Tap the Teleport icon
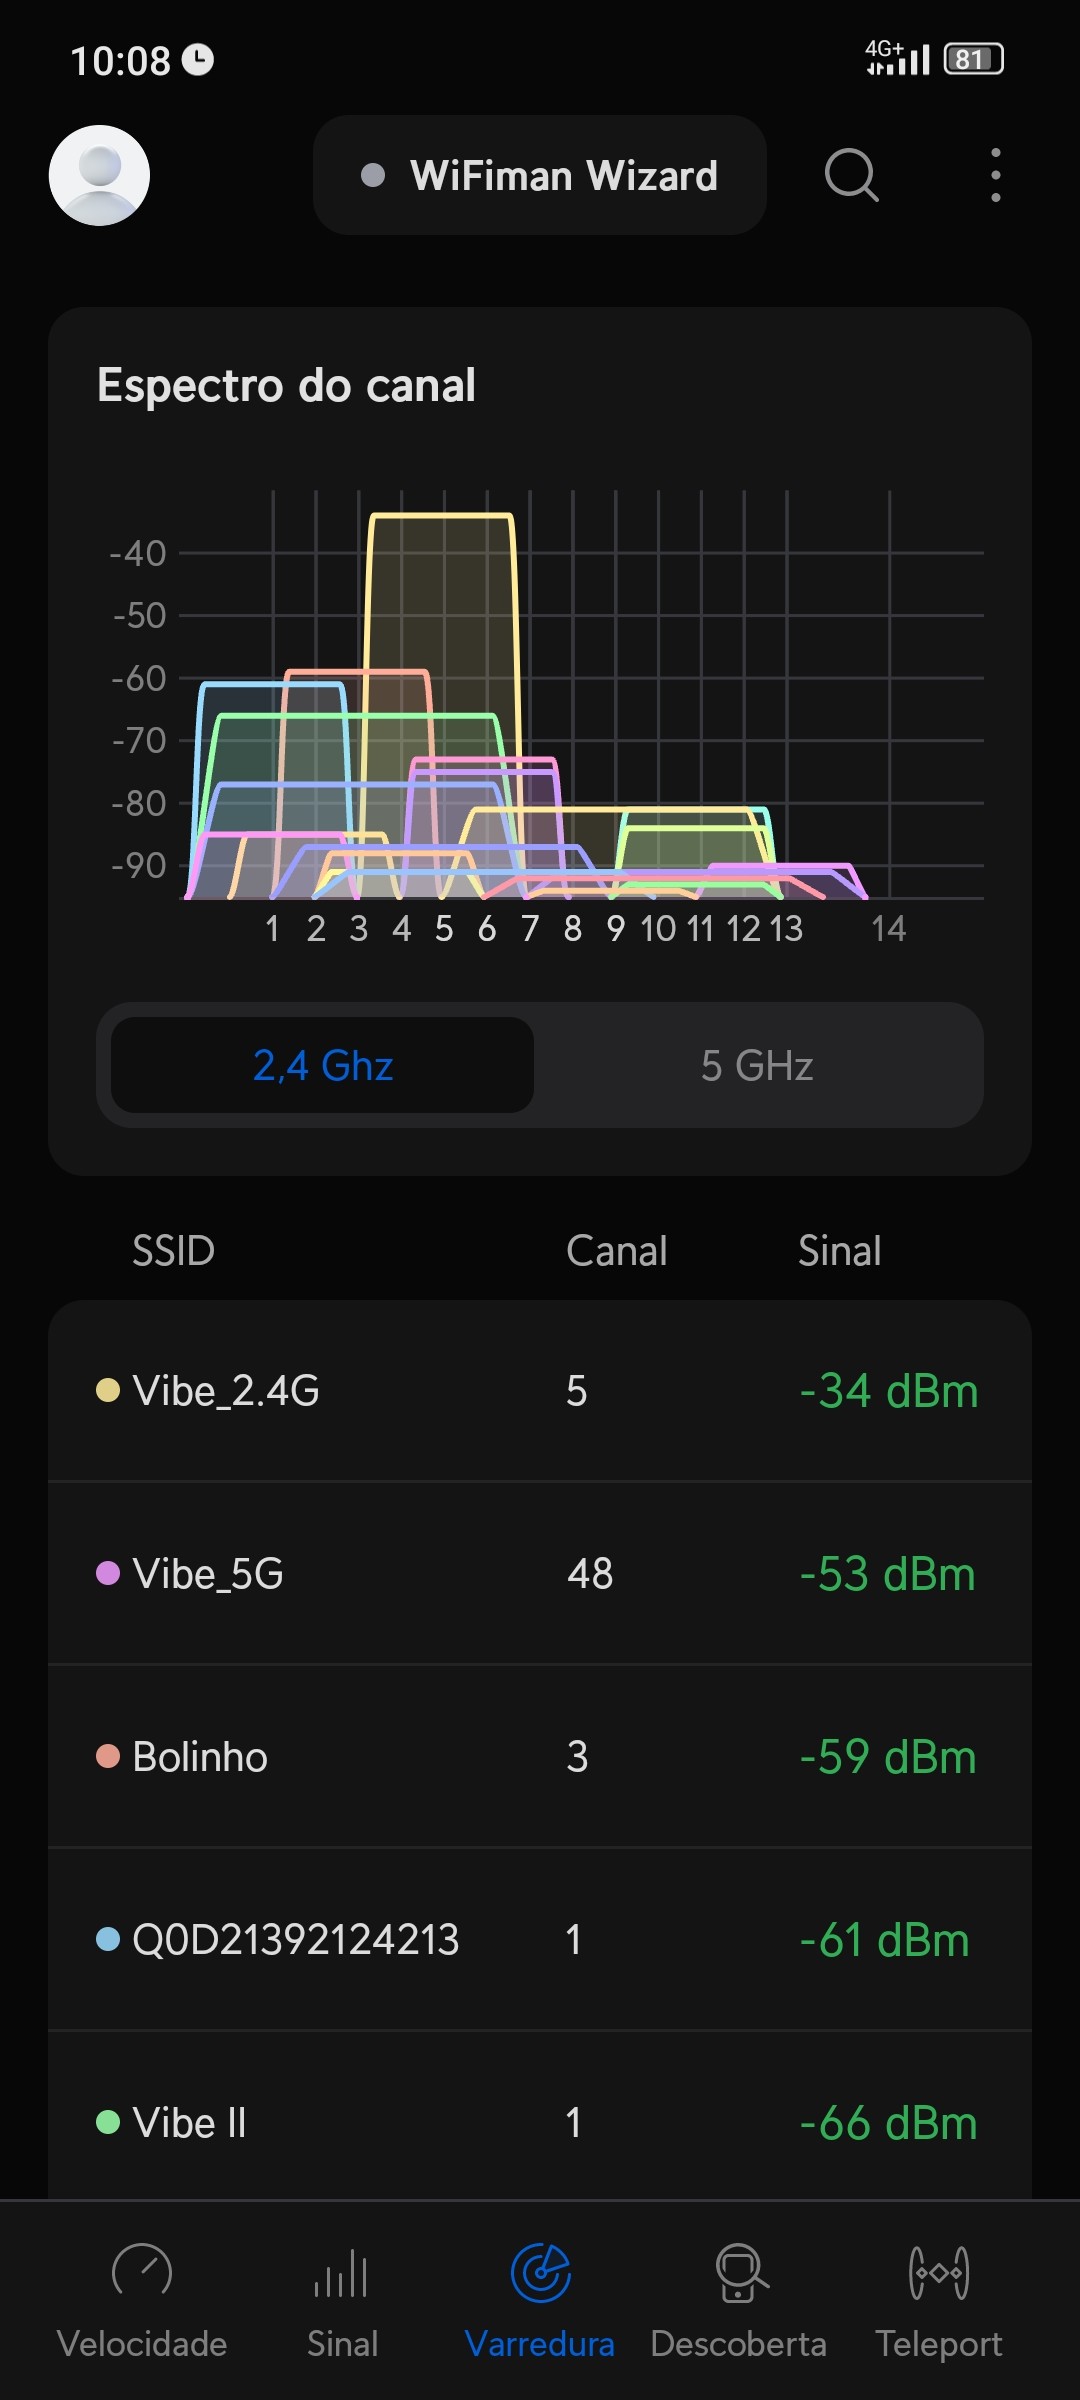1080x2400 pixels. 938,2272
